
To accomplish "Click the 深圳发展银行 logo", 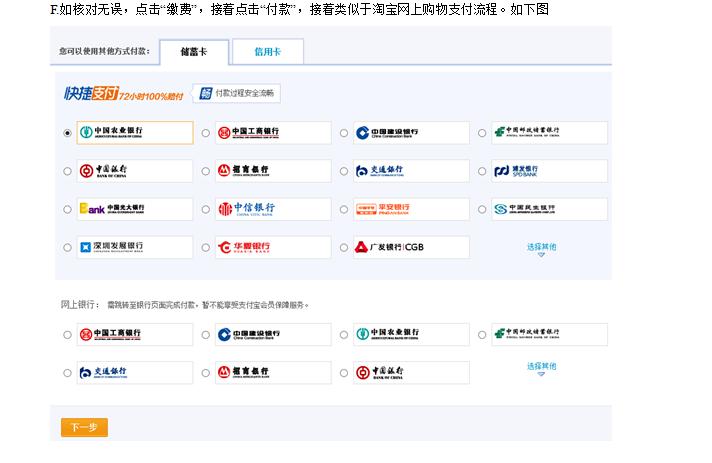I will pos(135,247).
